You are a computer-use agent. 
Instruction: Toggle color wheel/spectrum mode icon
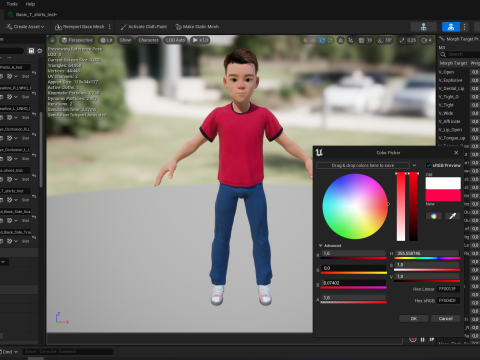[434, 216]
